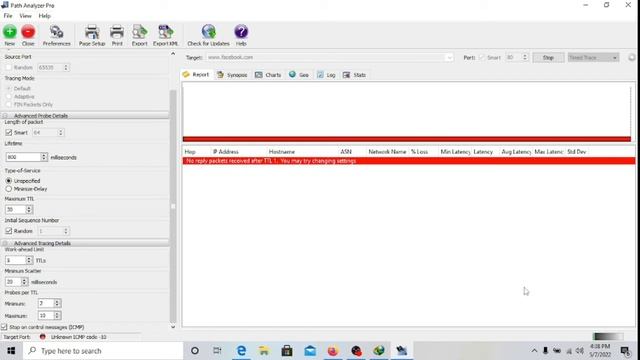
Task: Open the Help menu
Action: coord(44,16)
